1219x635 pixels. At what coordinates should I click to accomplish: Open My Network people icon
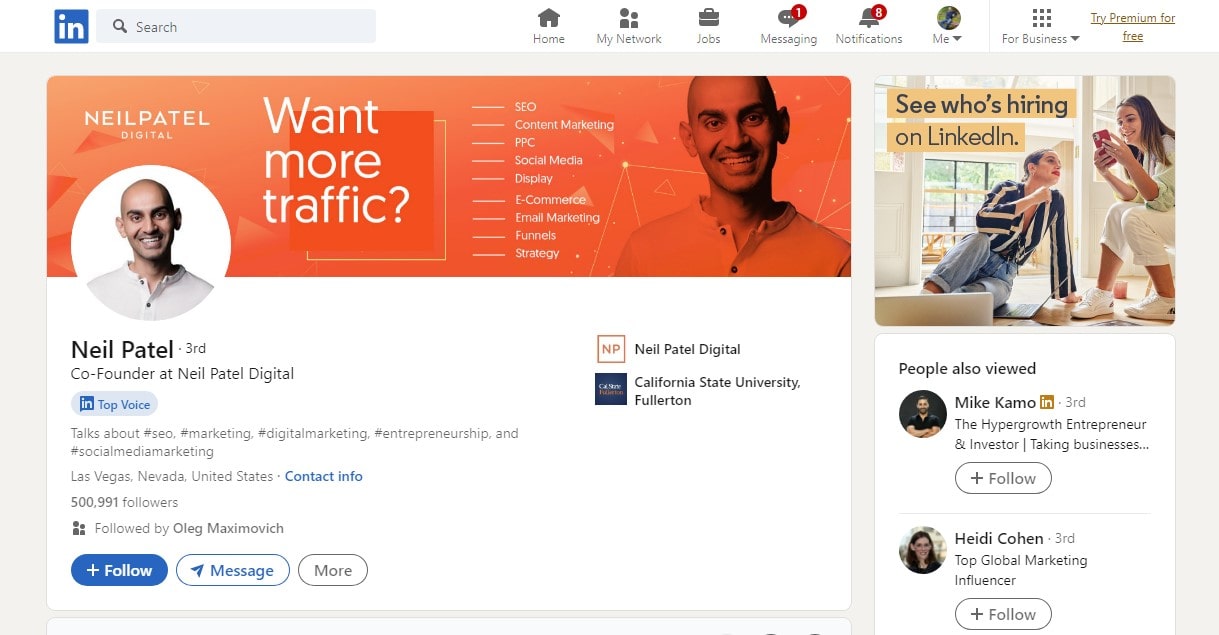click(629, 18)
